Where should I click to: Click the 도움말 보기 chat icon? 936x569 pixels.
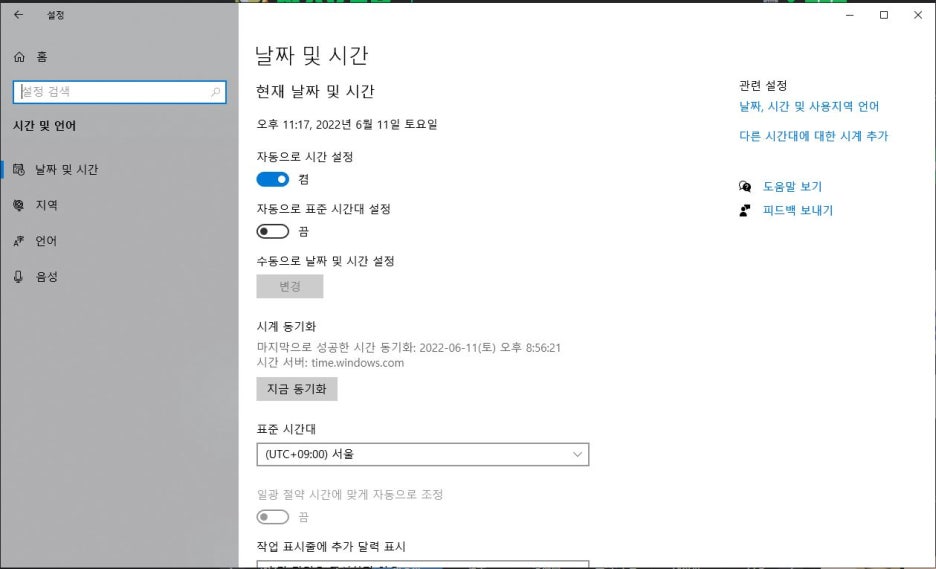pos(745,187)
